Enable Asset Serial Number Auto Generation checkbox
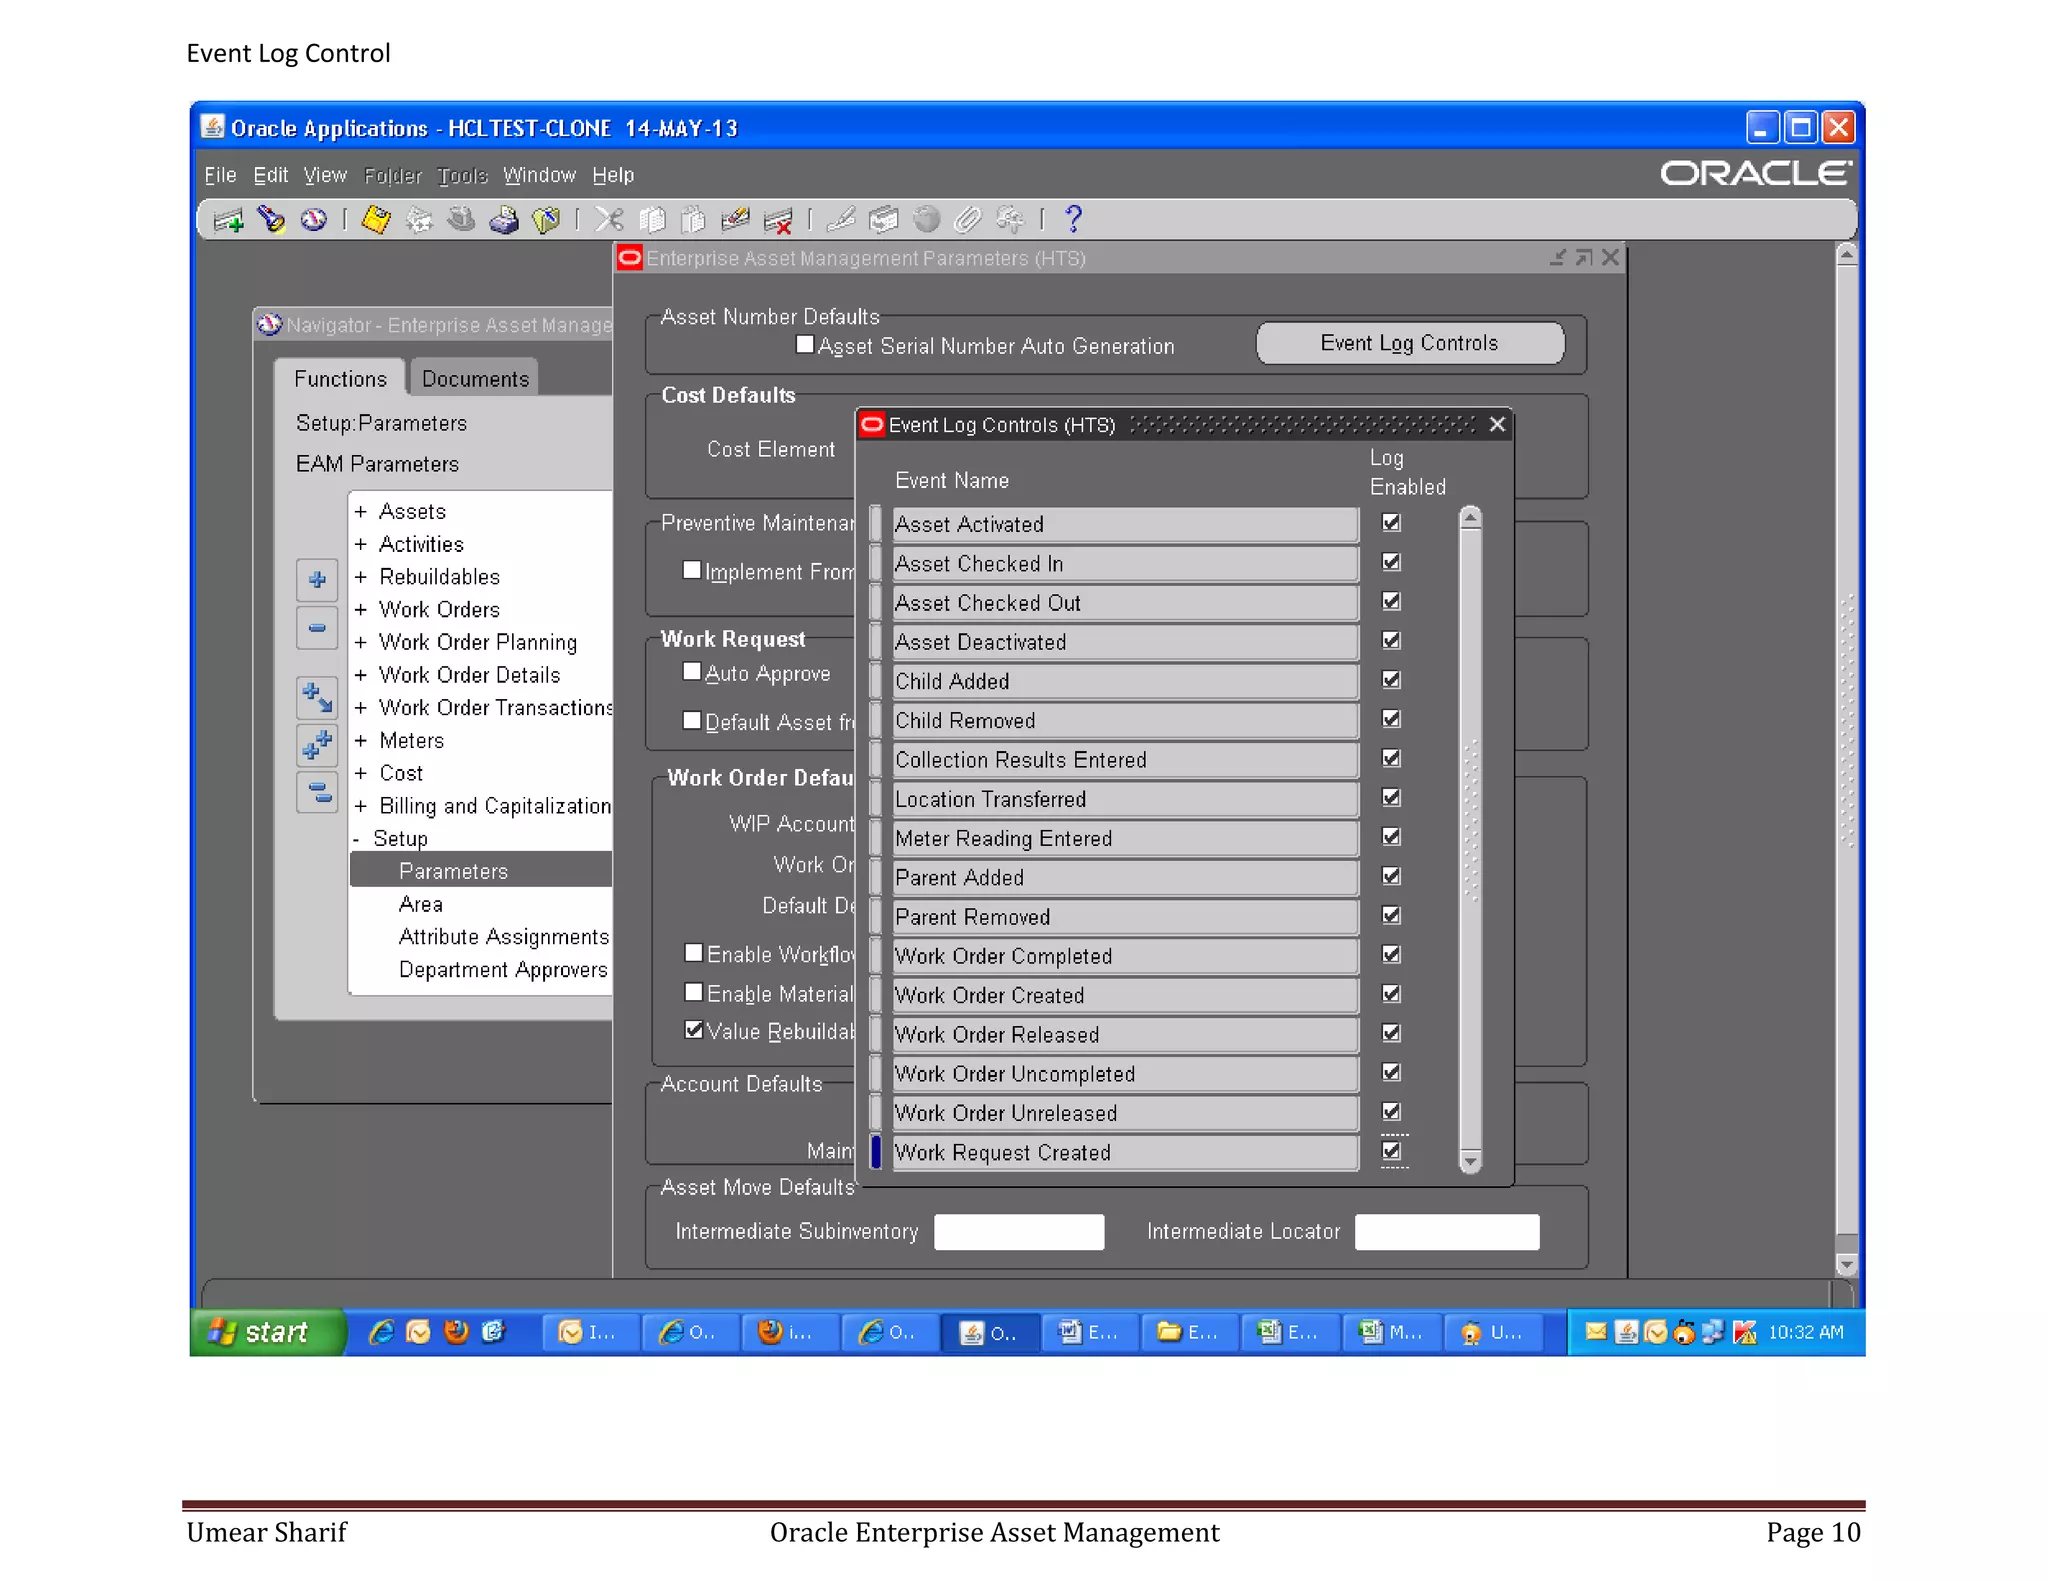The image size is (2048, 1582). coord(804,344)
